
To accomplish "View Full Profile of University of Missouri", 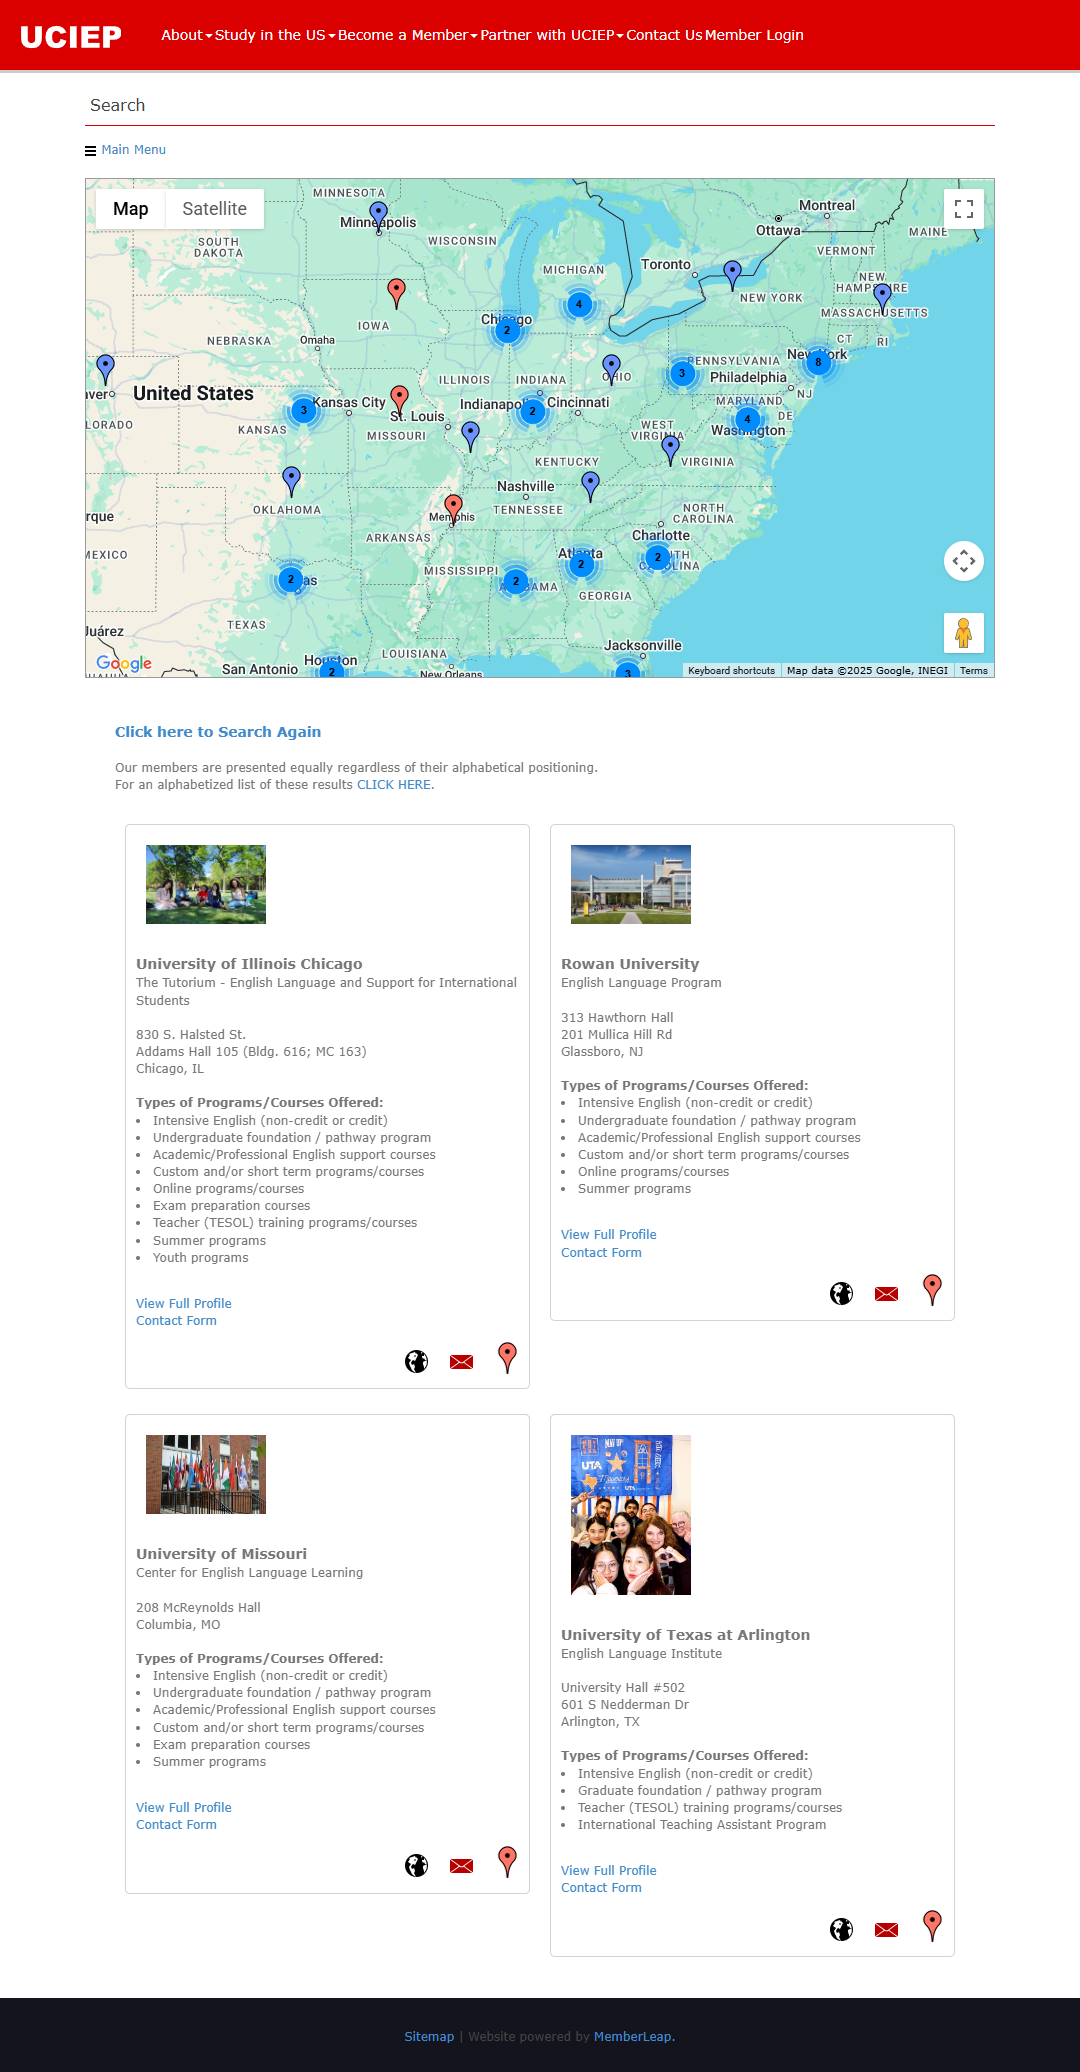I will point(184,1808).
